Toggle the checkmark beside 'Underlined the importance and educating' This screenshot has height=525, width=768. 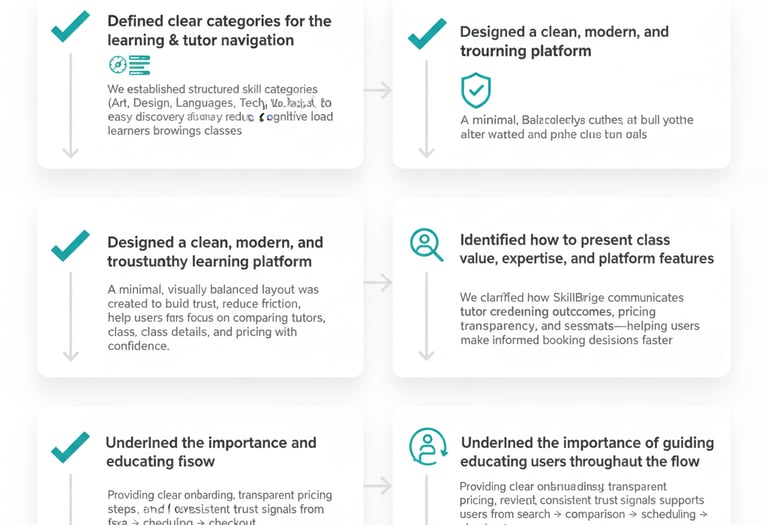click(x=70, y=447)
